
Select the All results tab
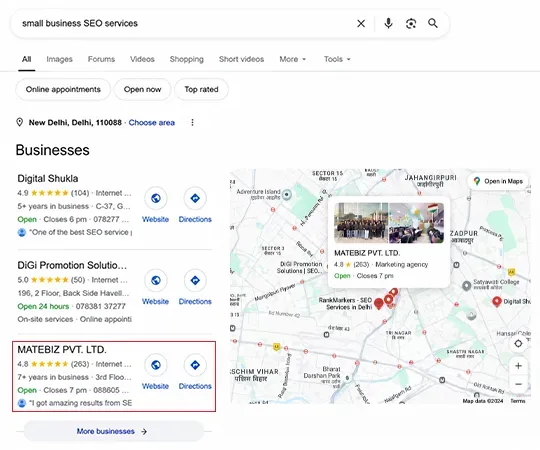[x=27, y=59]
